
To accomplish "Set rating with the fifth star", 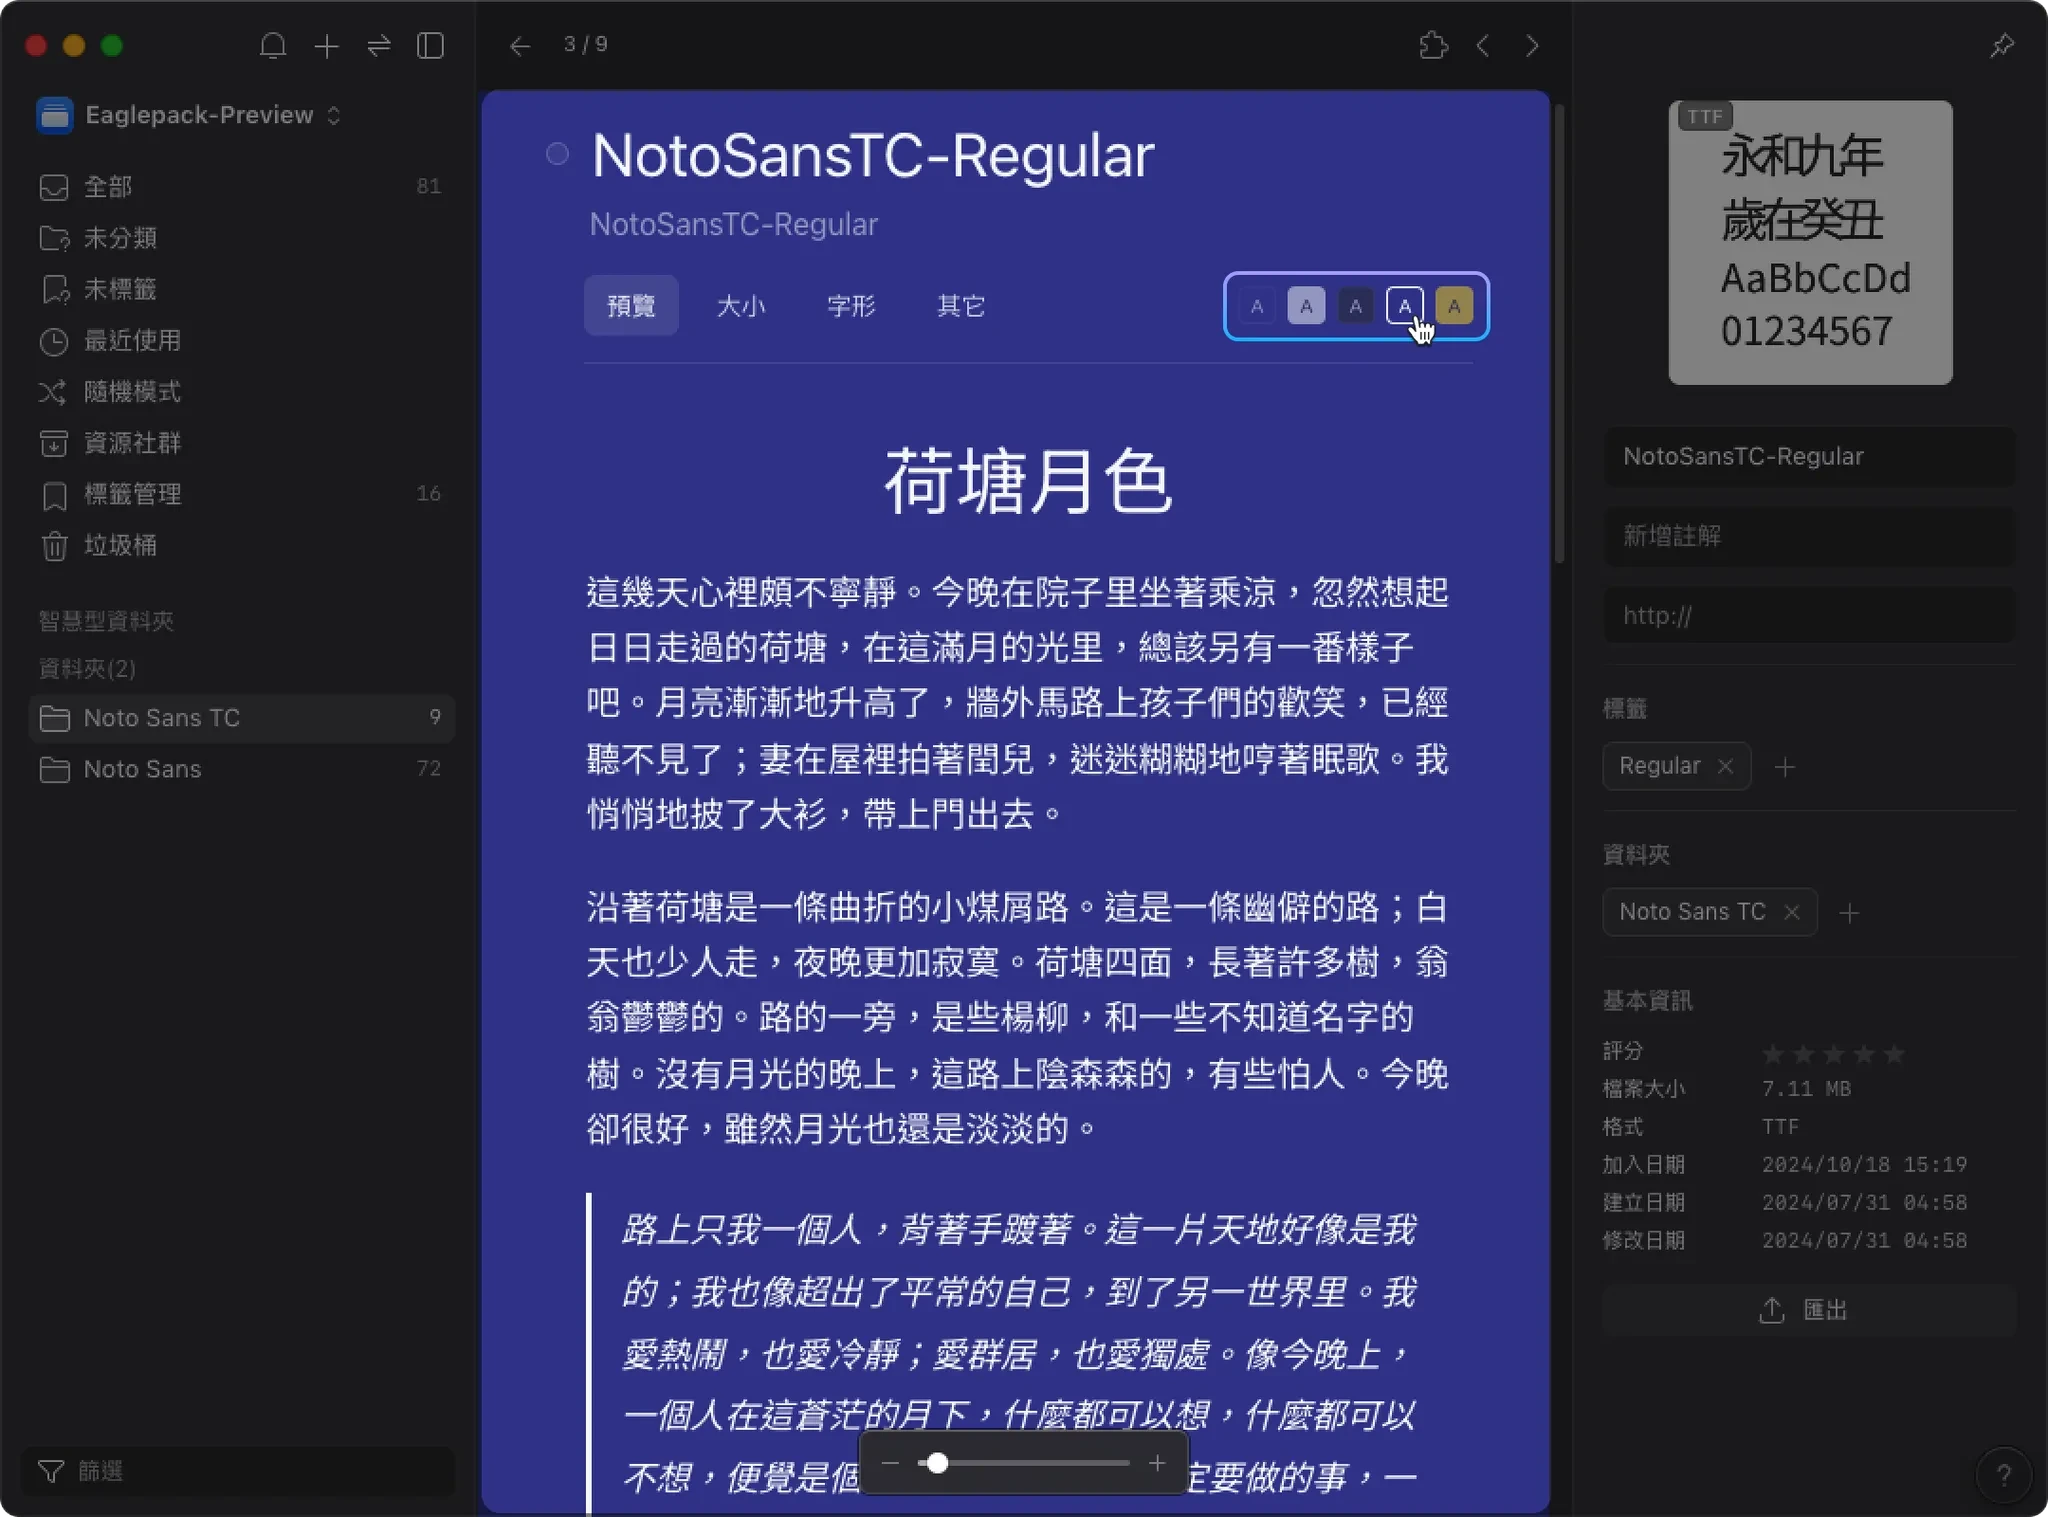I will (x=1894, y=1054).
